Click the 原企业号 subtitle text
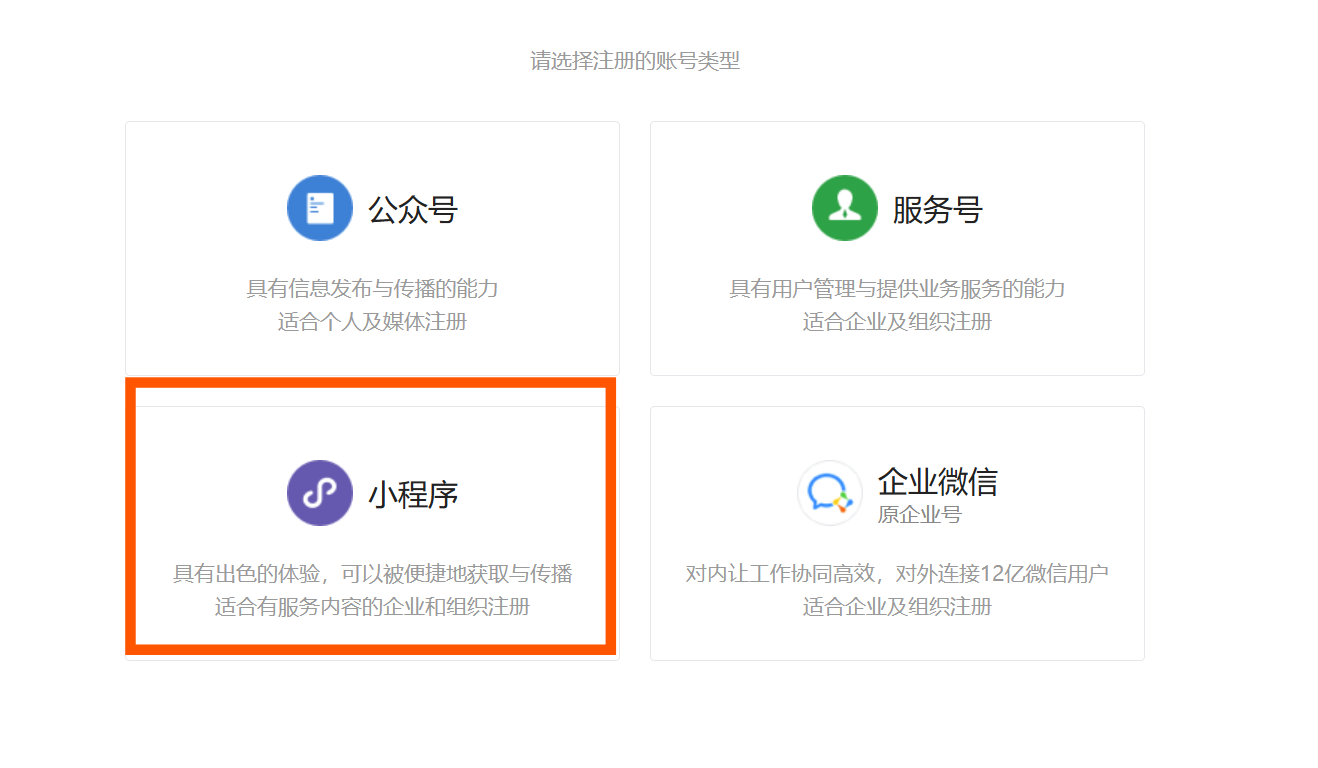Screen dimensions: 1318x768 (x=920, y=515)
